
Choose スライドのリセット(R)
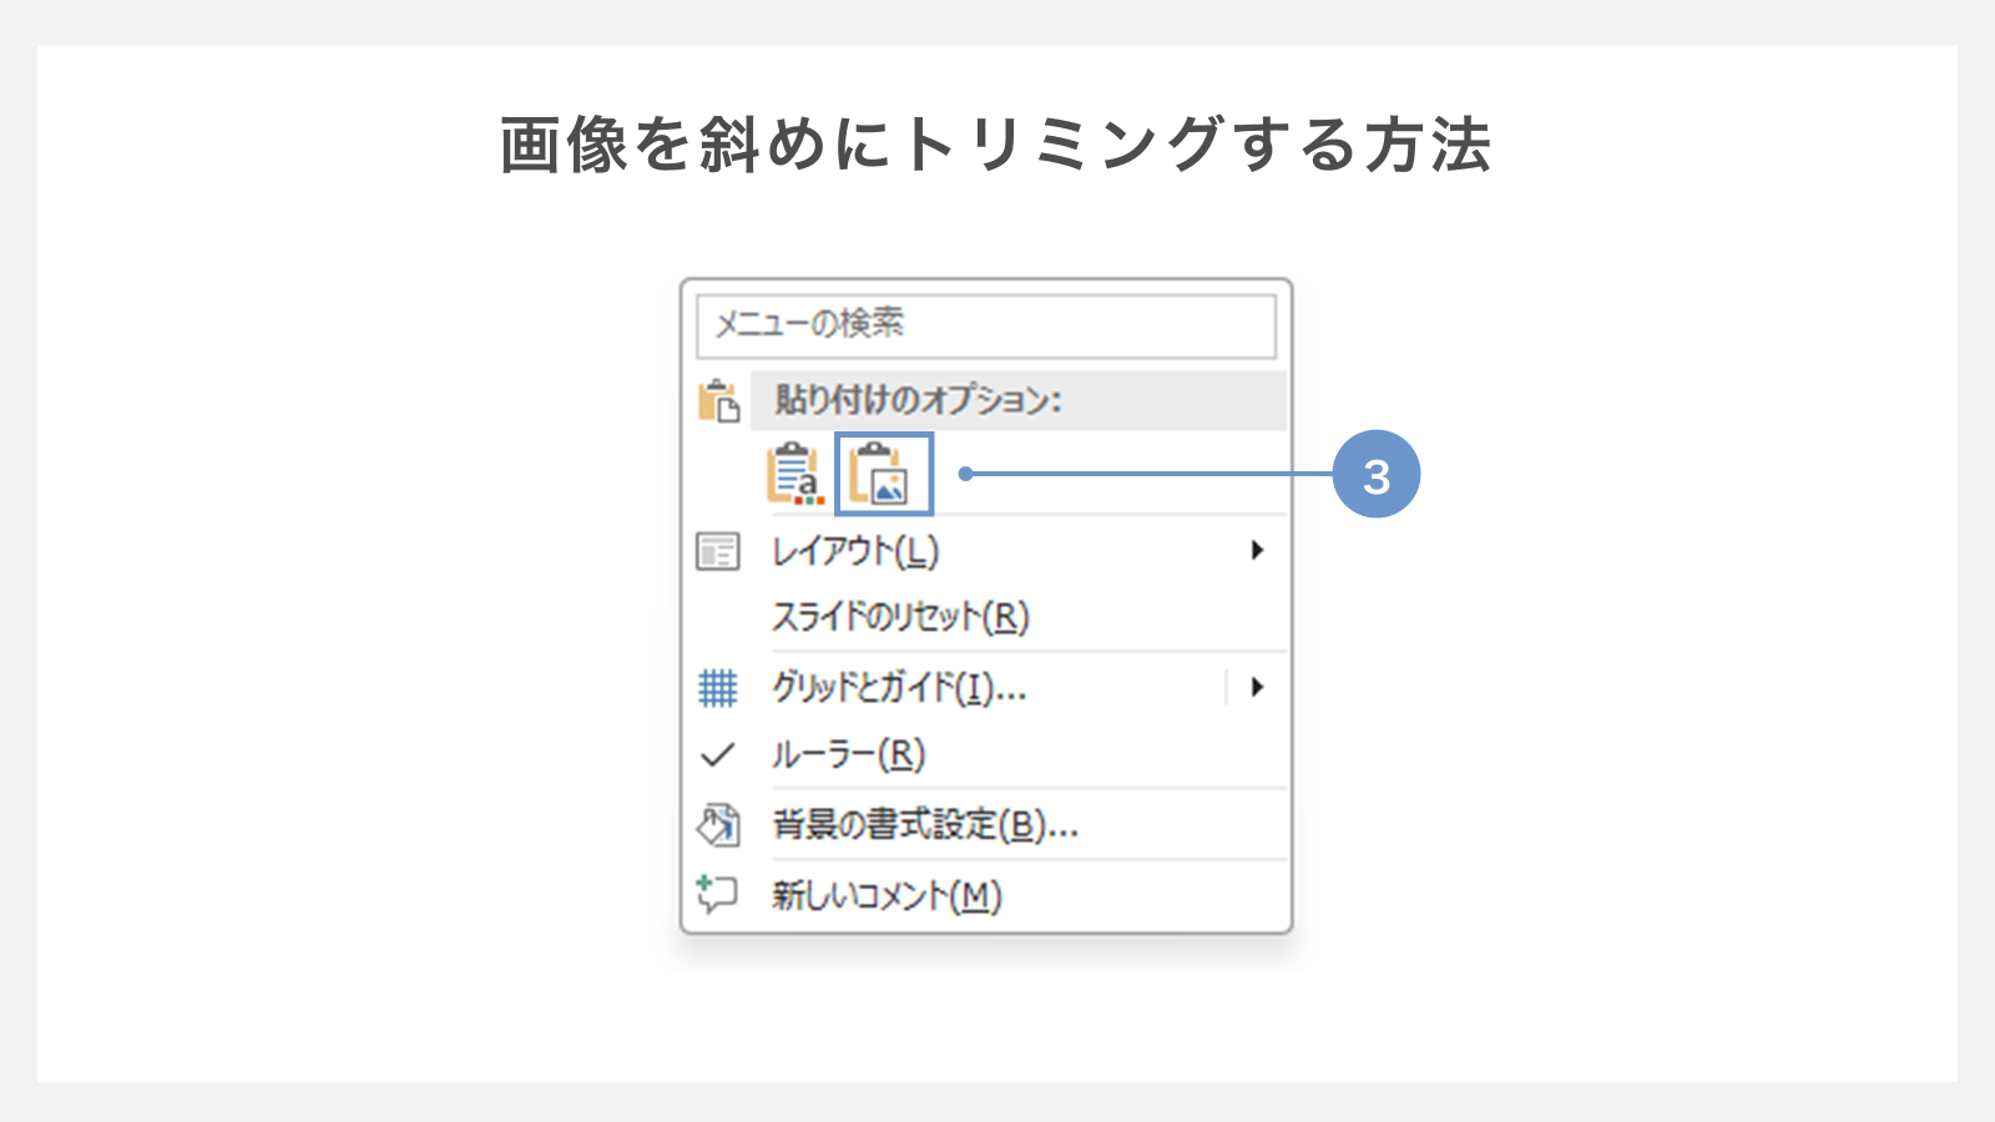[x=900, y=617]
